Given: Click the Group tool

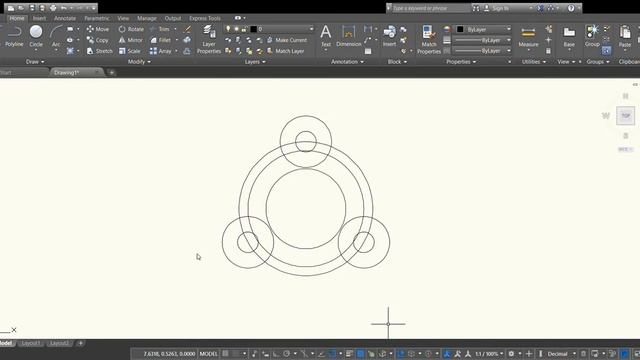Looking at the screenshot, I should tap(592, 36).
